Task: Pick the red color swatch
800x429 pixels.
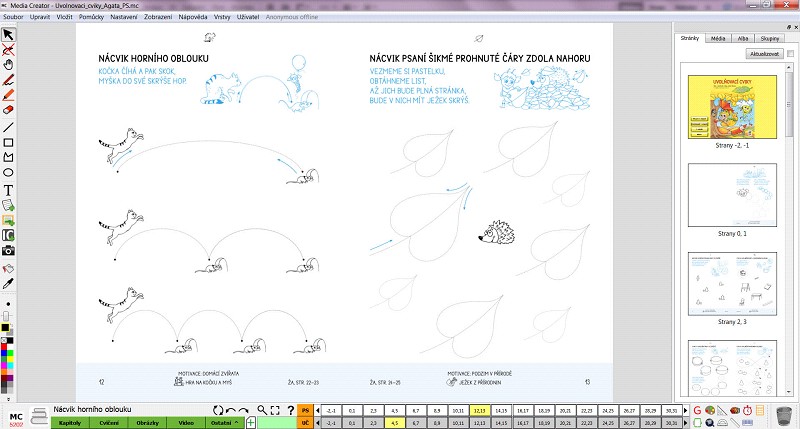Action: [4, 347]
